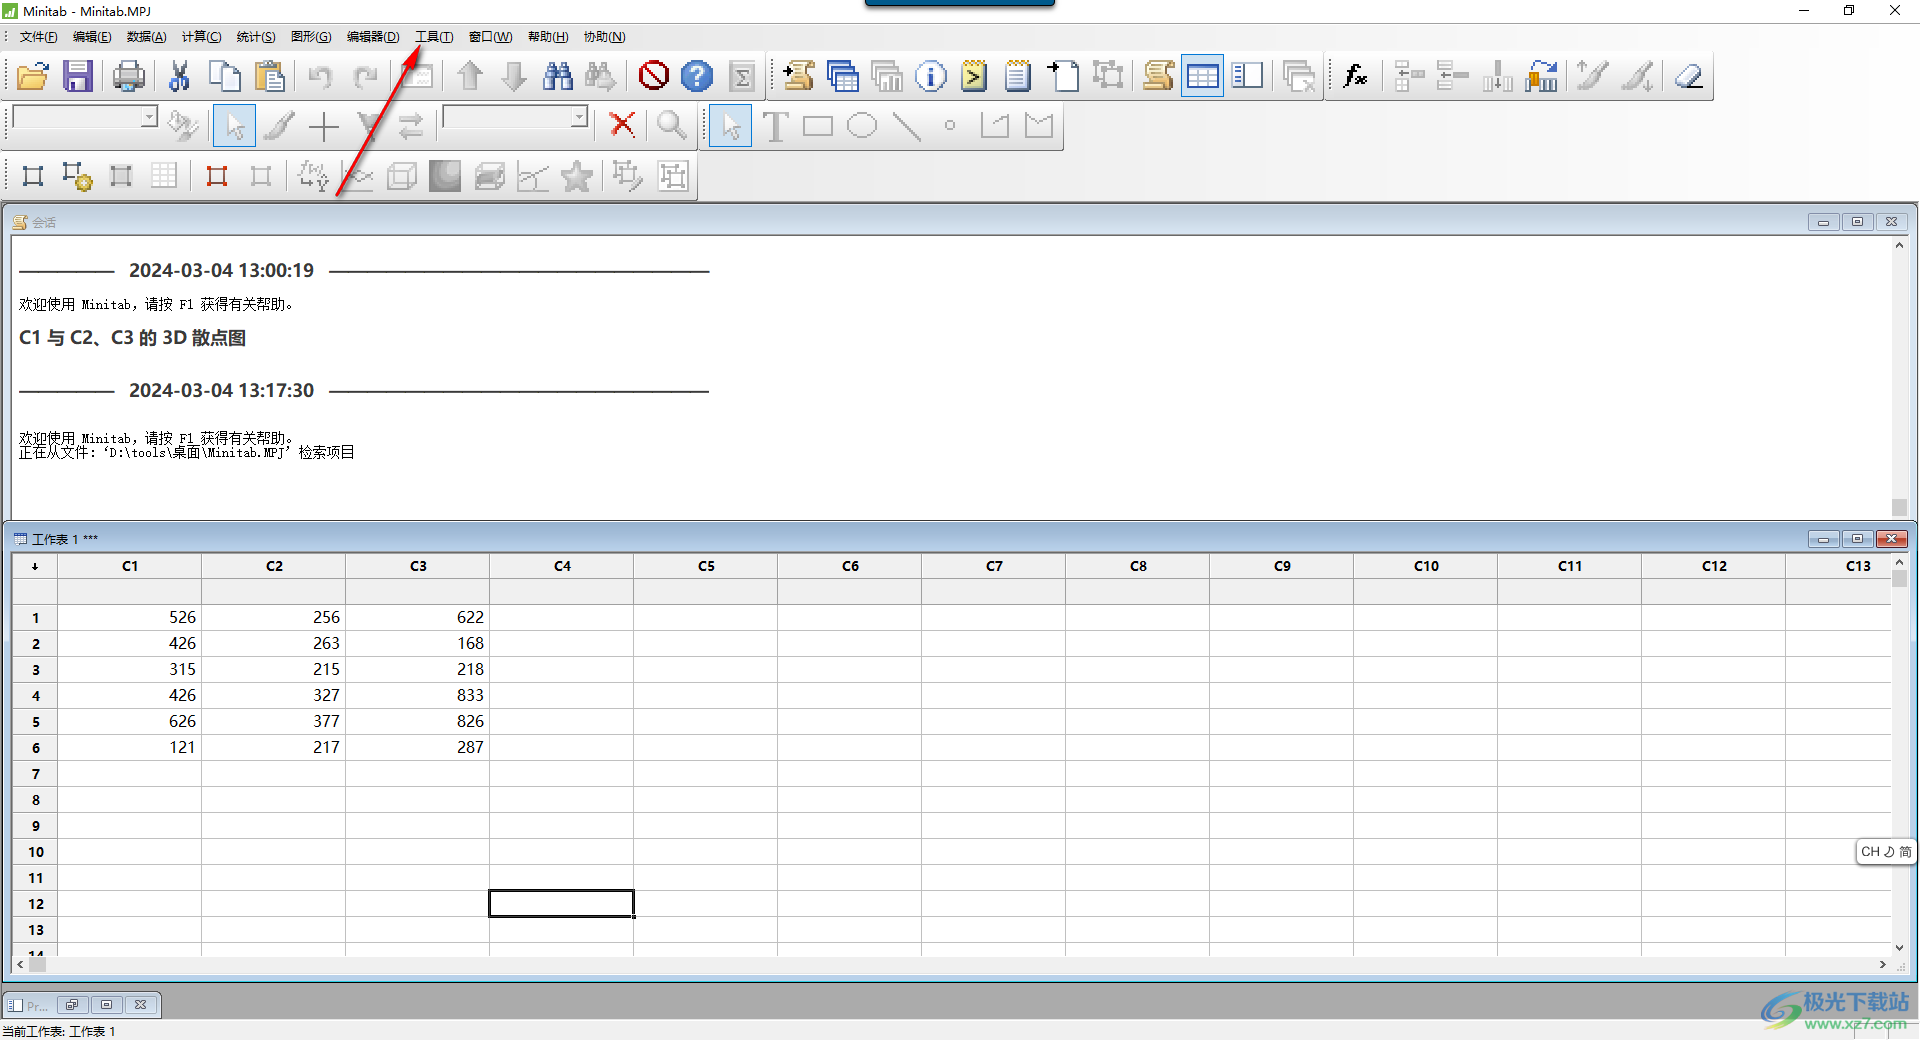Viewport: 1920px width, 1040px height.
Task: Open the 图形(G) menu
Action: [x=311, y=37]
